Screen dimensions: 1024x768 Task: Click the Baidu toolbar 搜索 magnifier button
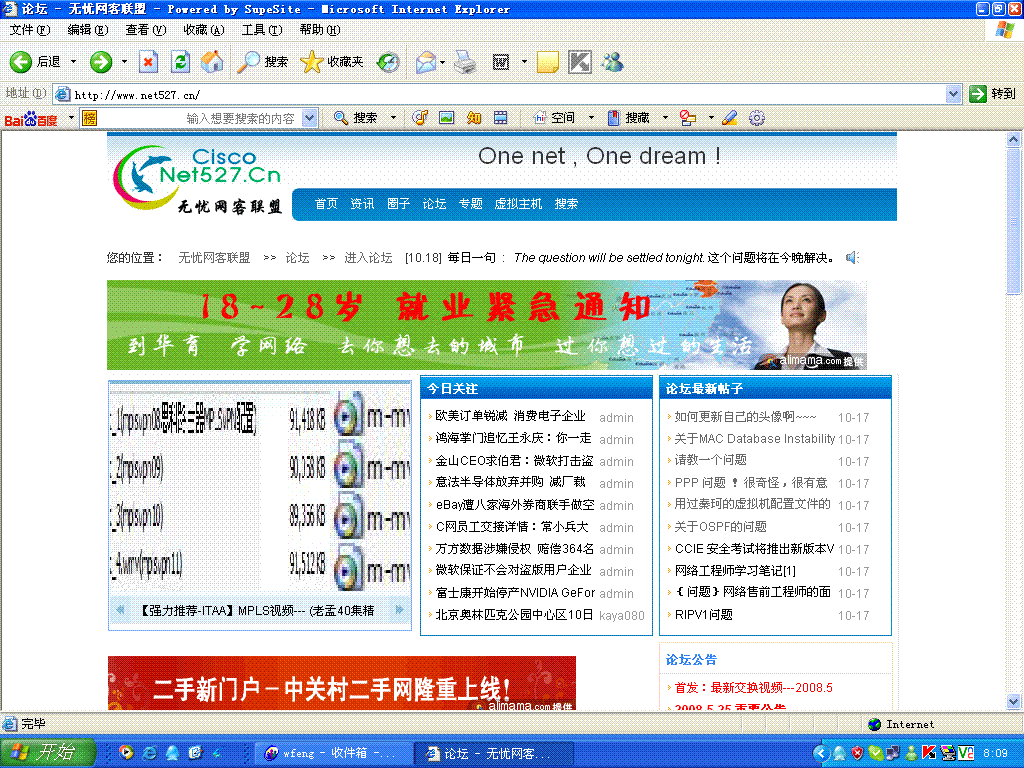356,118
